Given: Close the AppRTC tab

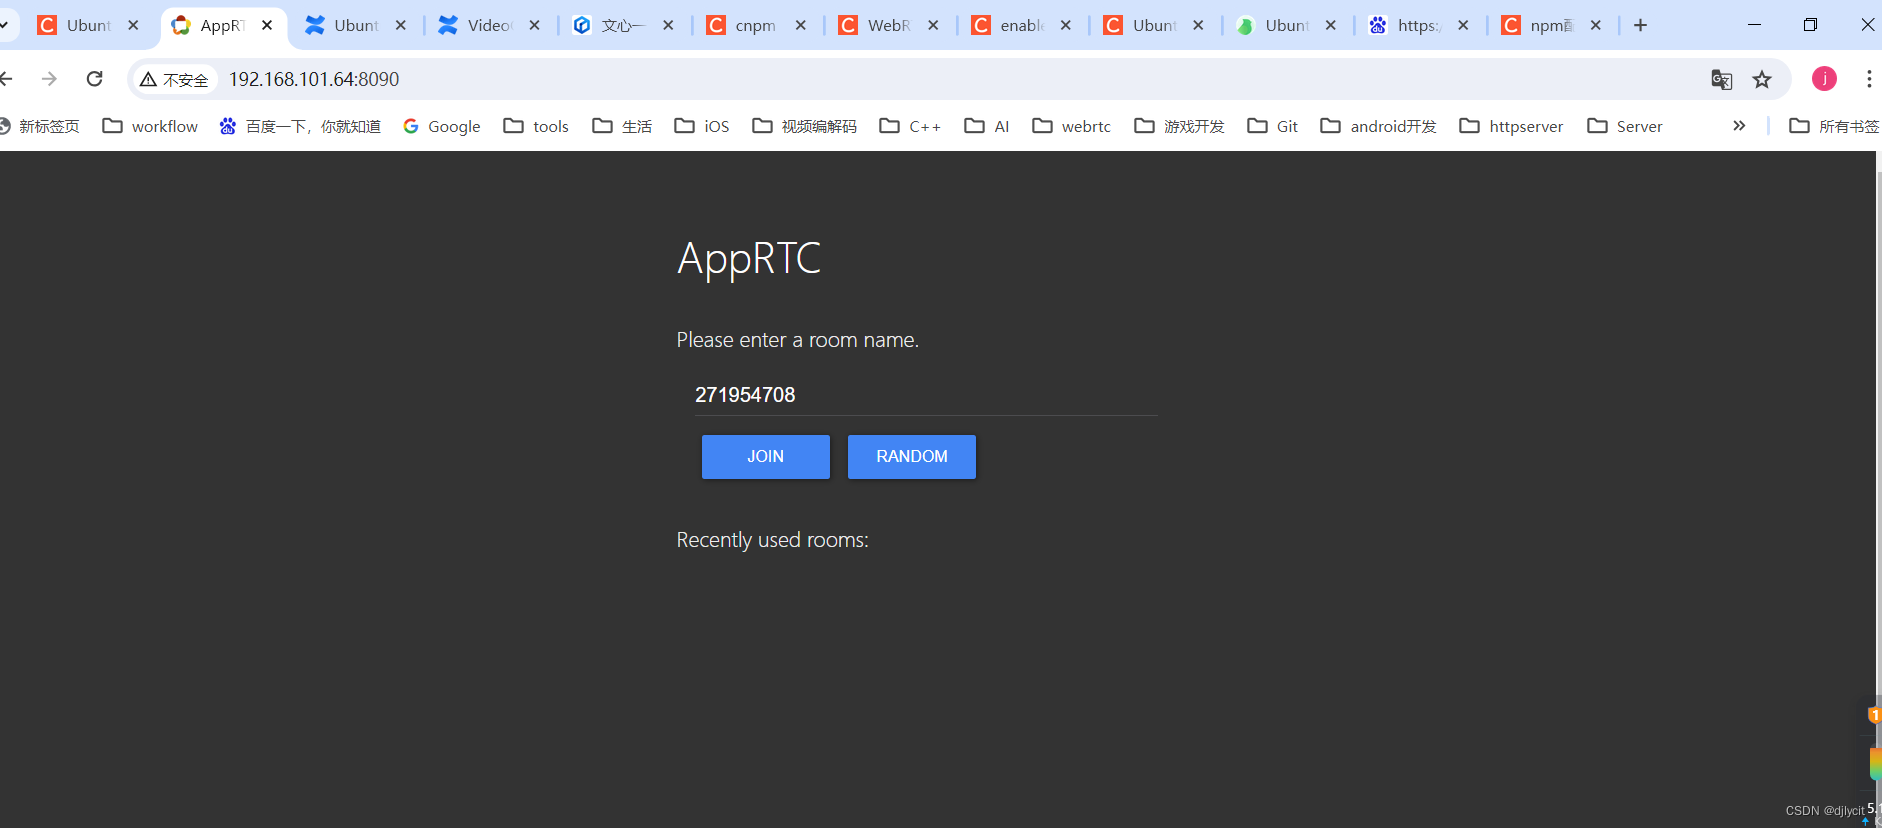Looking at the screenshot, I should pyautogui.click(x=267, y=25).
